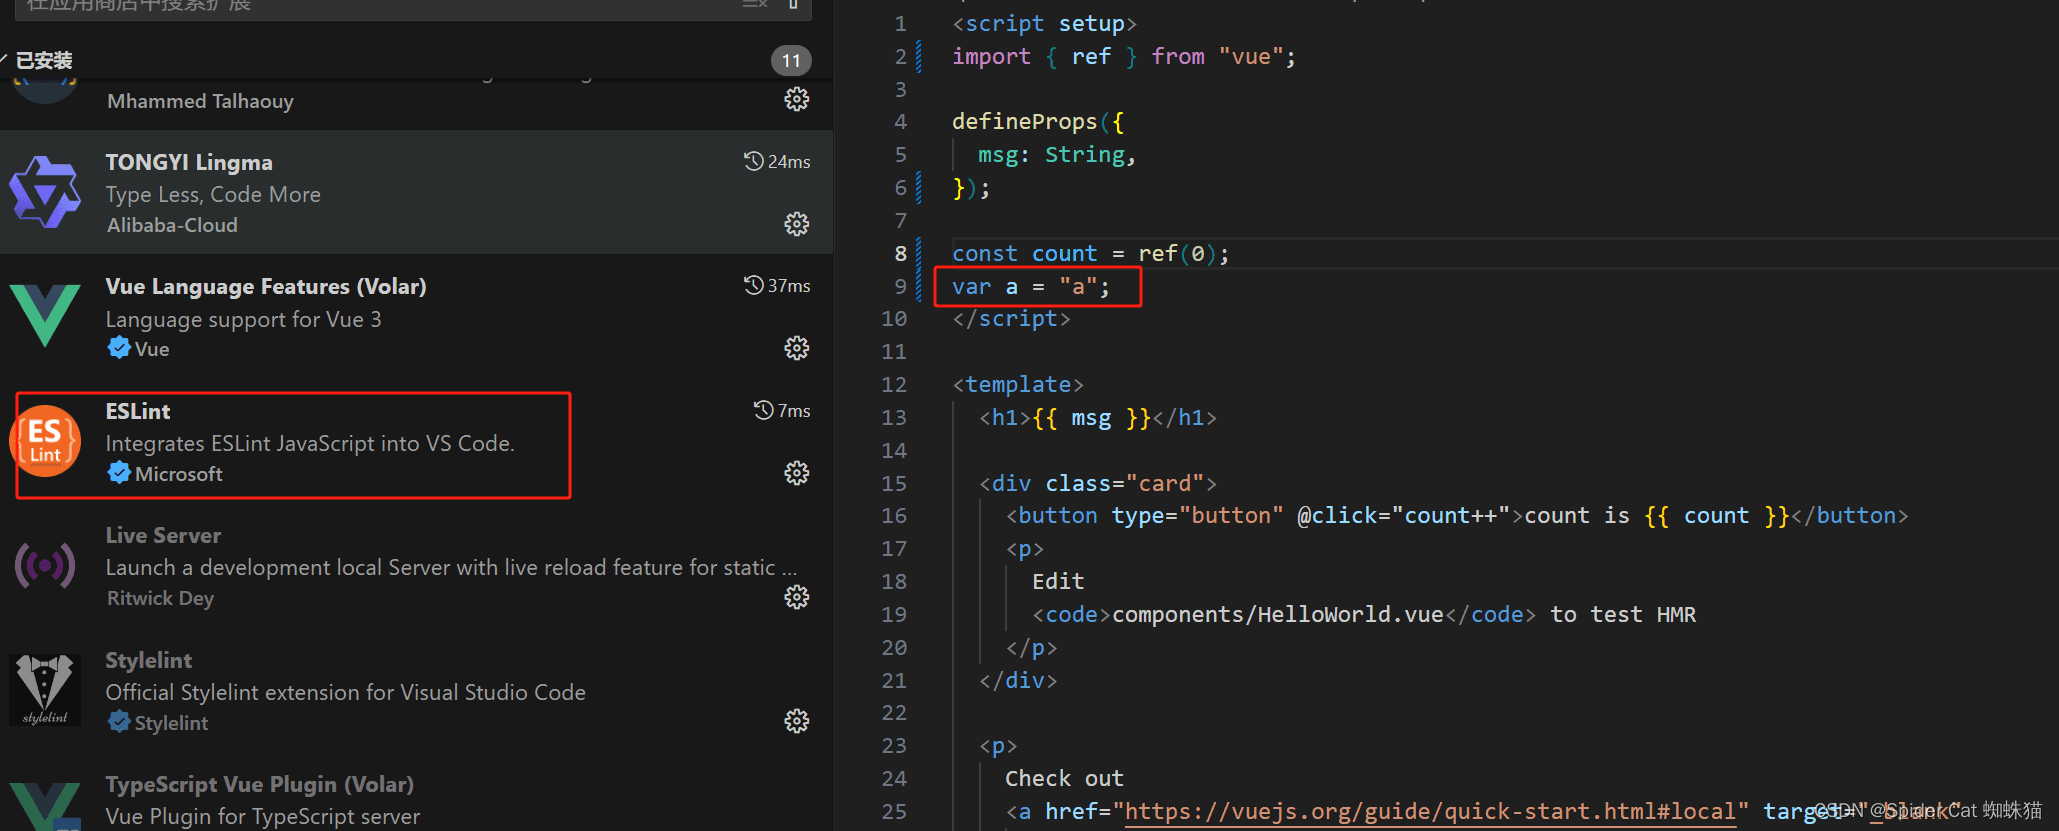Click the defineProps call on line 4

(x=1037, y=121)
